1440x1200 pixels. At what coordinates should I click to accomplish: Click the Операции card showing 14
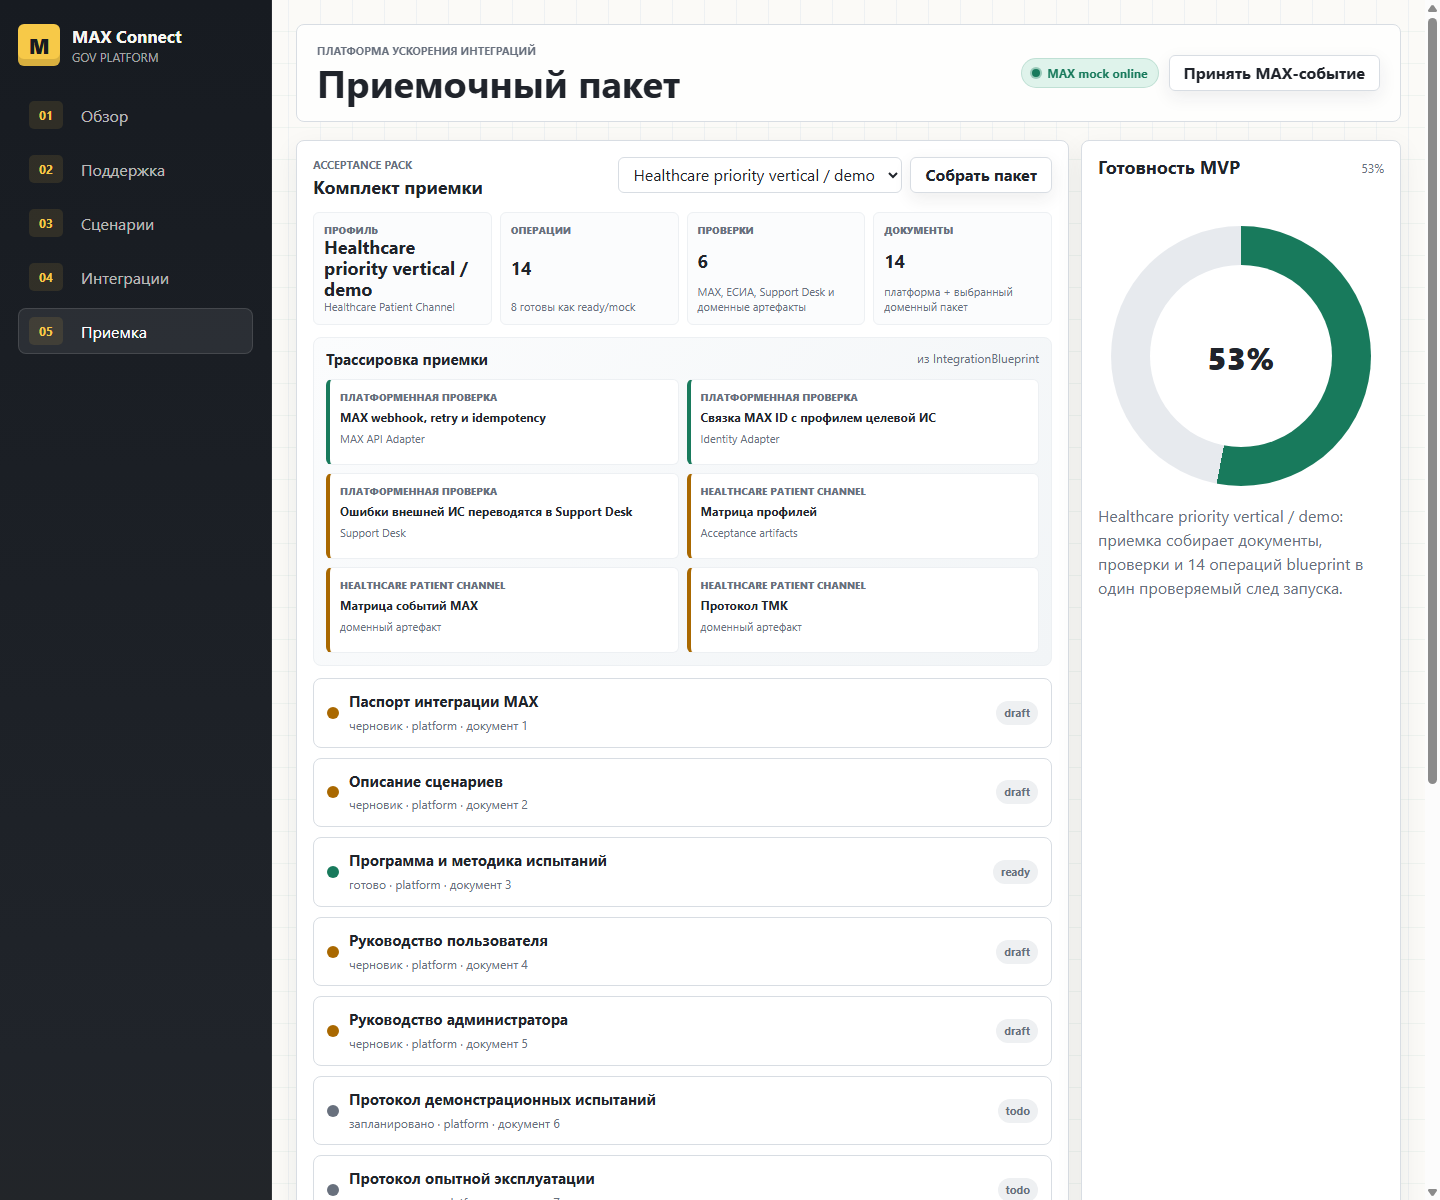(589, 268)
